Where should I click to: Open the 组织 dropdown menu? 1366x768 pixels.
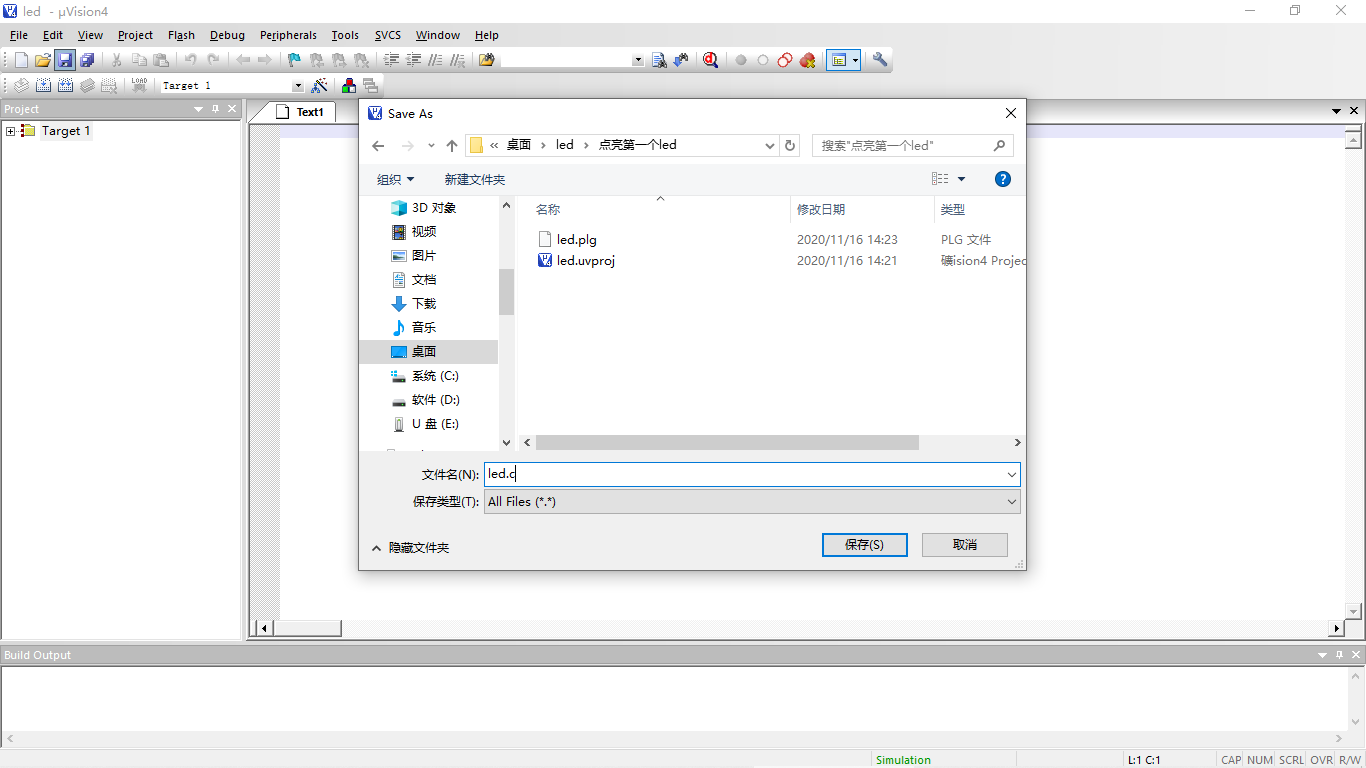(395, 179)
